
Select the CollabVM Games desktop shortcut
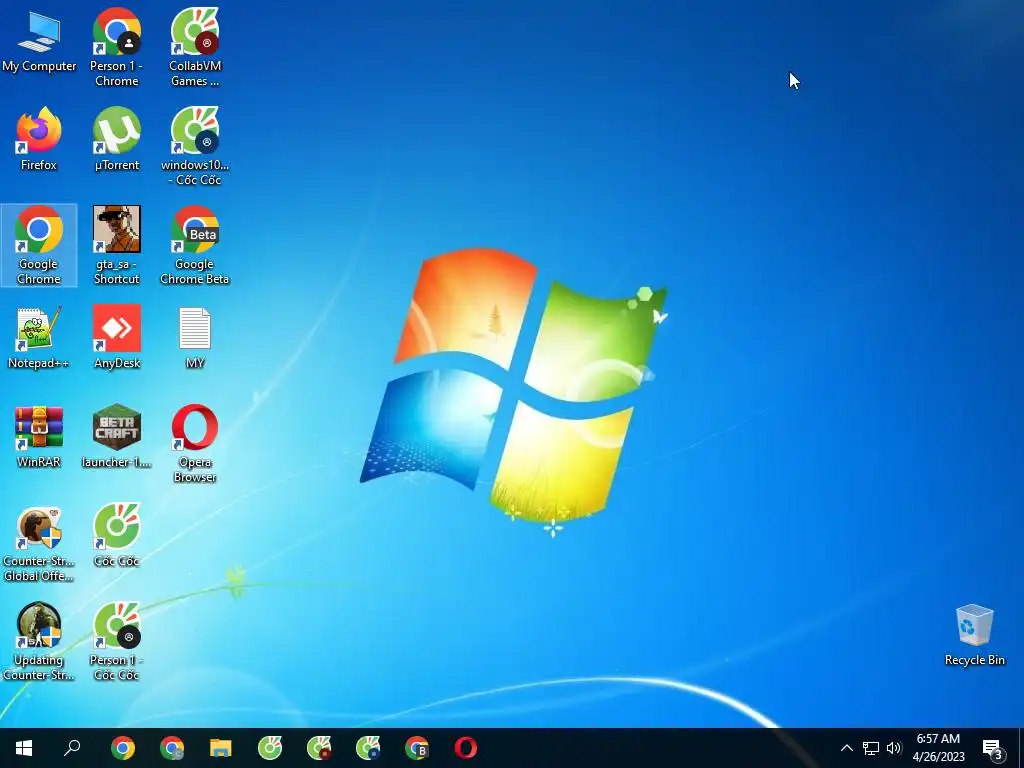pyautogui.click(x=195, y=48)
